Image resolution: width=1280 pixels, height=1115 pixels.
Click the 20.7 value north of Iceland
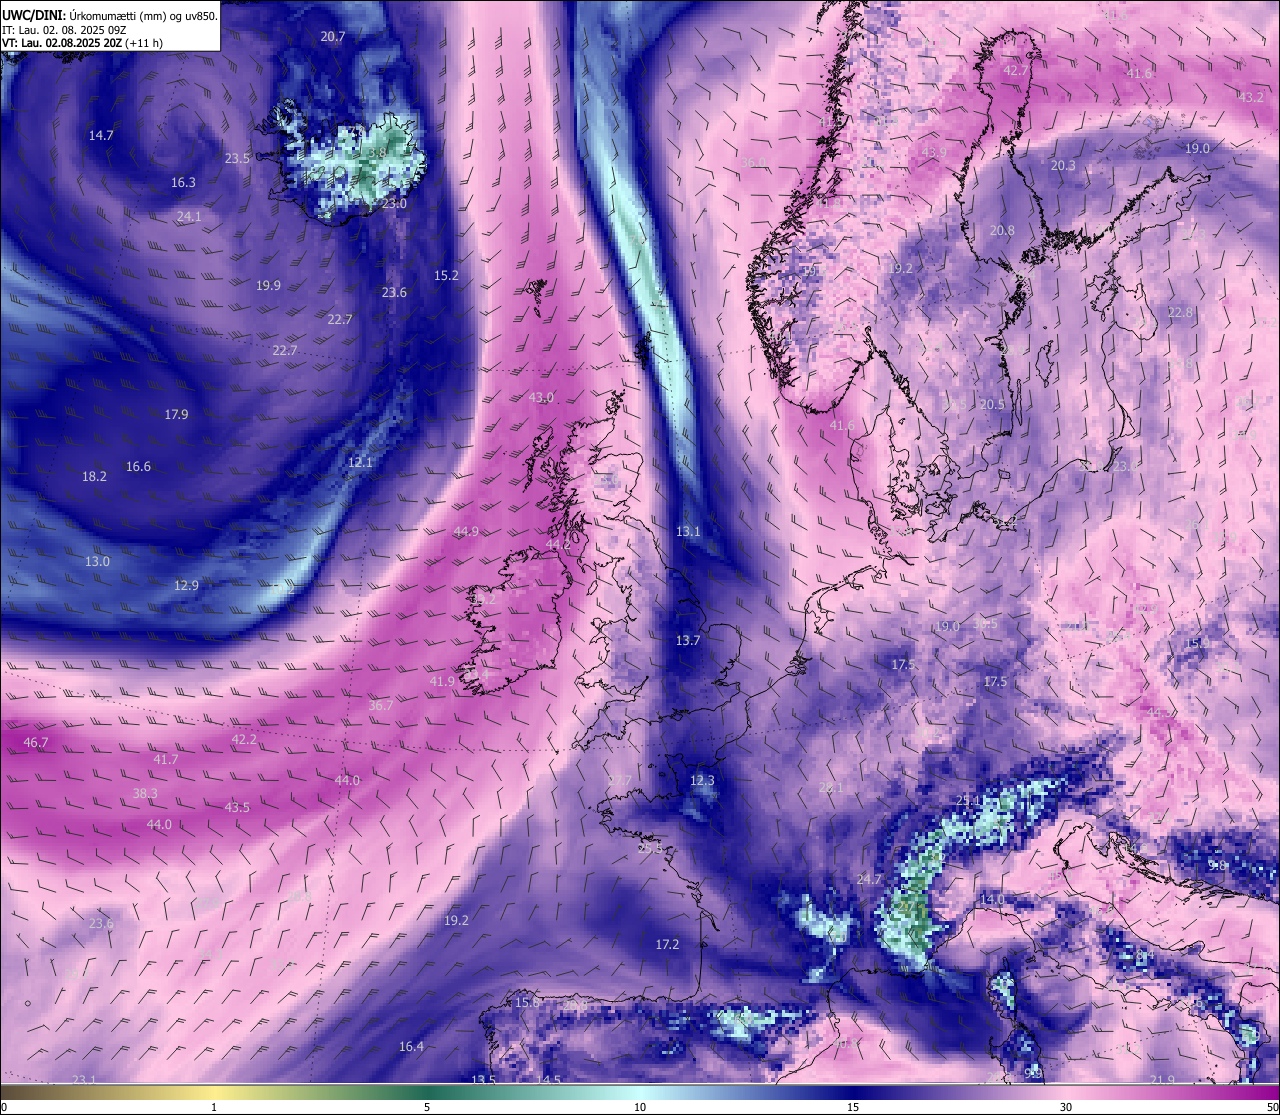point(333,36)
